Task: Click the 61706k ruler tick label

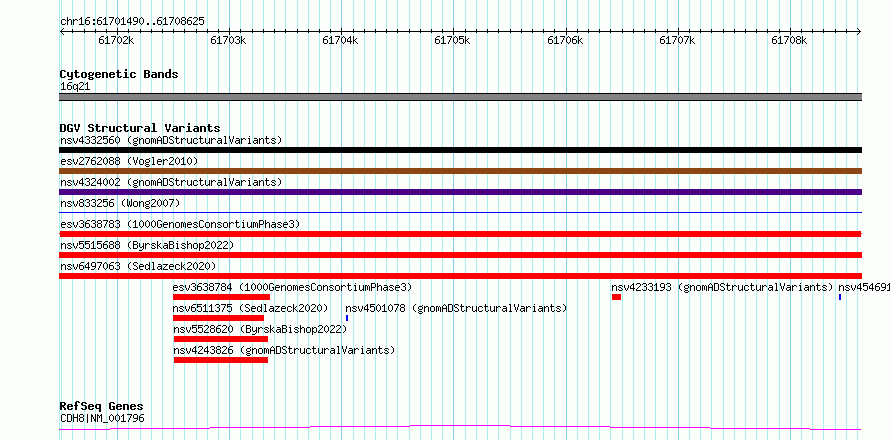Action: 565,40
